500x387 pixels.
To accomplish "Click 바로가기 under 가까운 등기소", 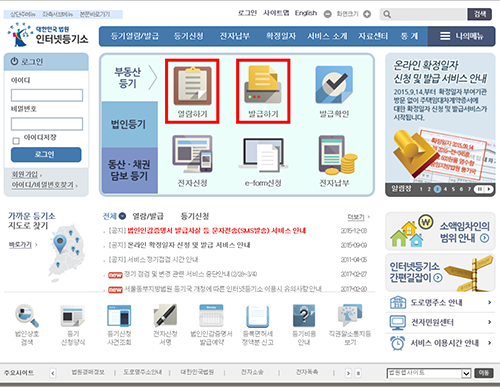I will click(20, 245).
